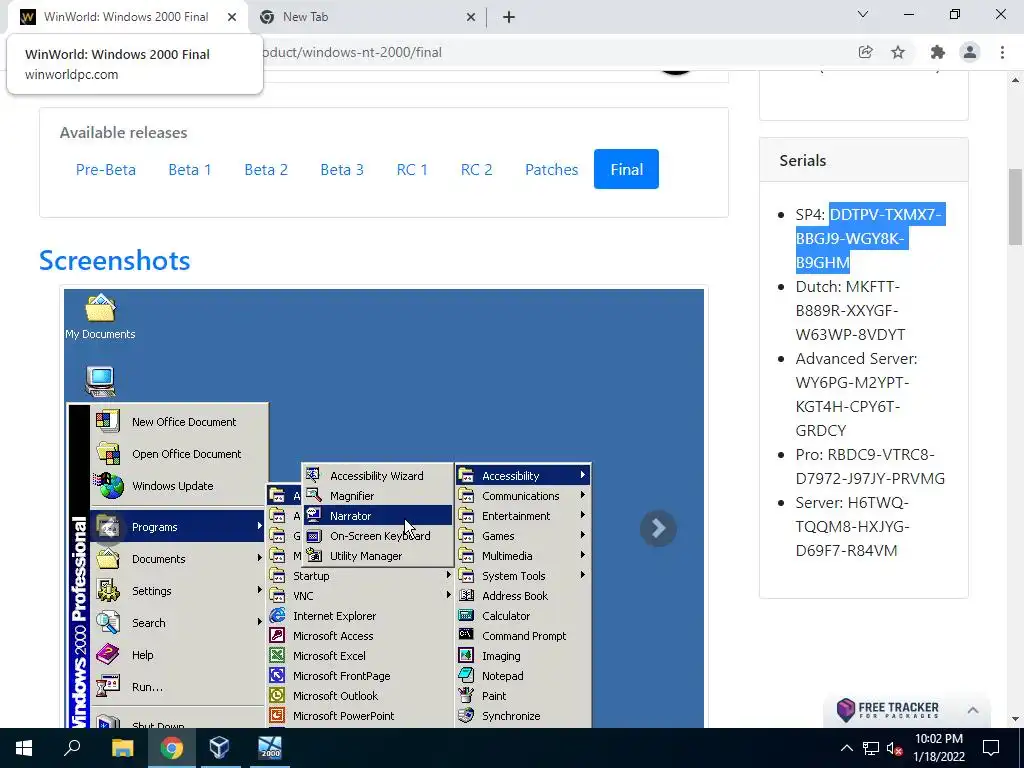Go to next screenshot with carousel arrow
Screen dimensions: 1024x768
coord(658,528)
